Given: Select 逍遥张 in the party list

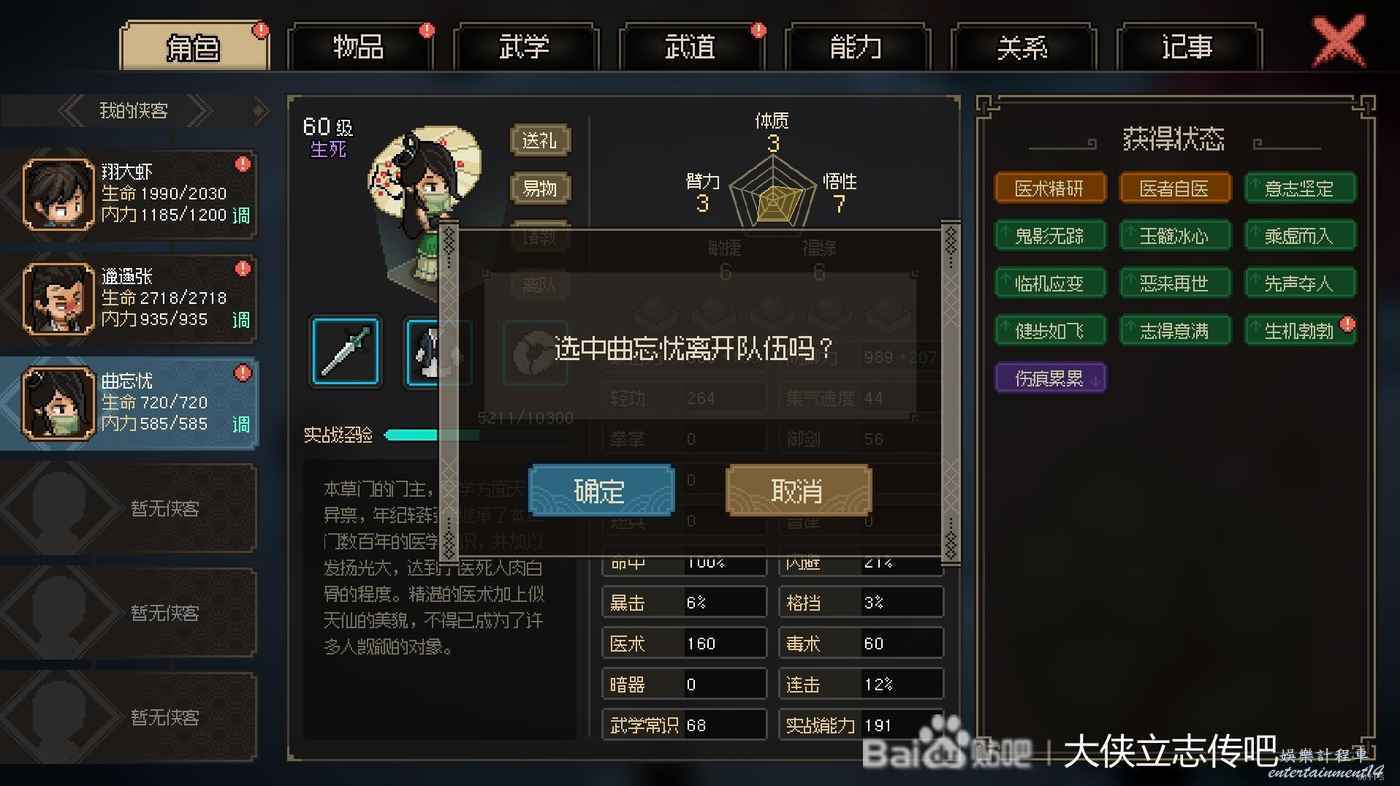Looking at the screenshot, I should 129,298.
